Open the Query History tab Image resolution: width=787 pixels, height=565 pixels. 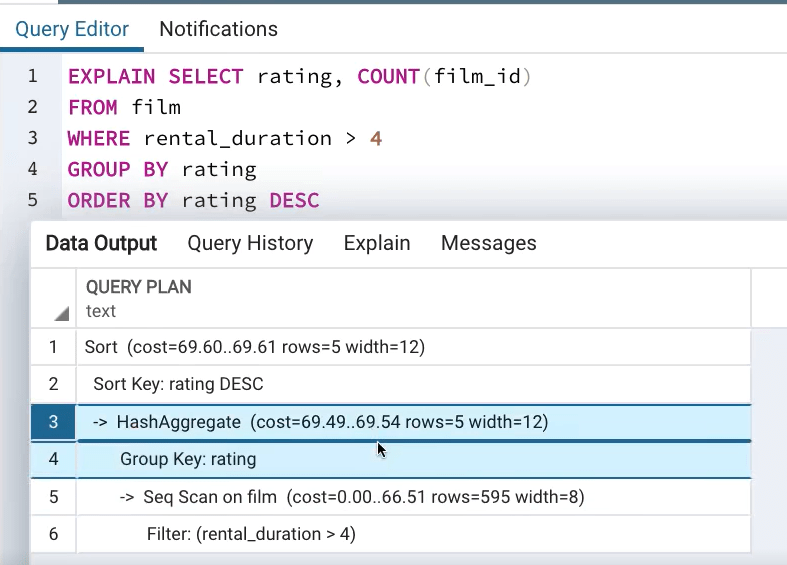250,243
